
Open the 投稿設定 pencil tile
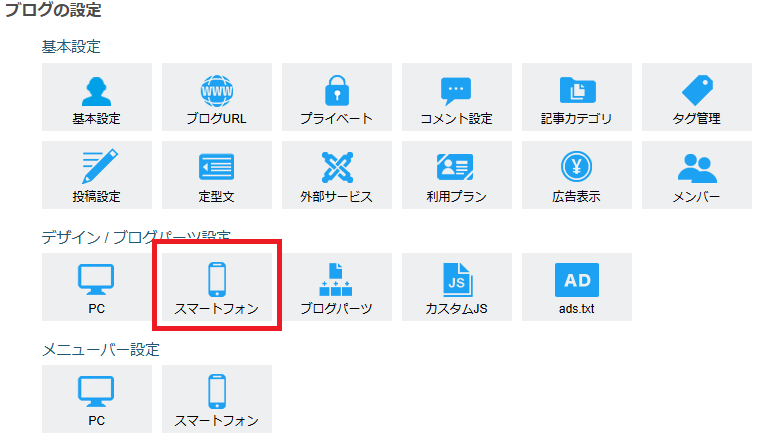coord(97,175)
